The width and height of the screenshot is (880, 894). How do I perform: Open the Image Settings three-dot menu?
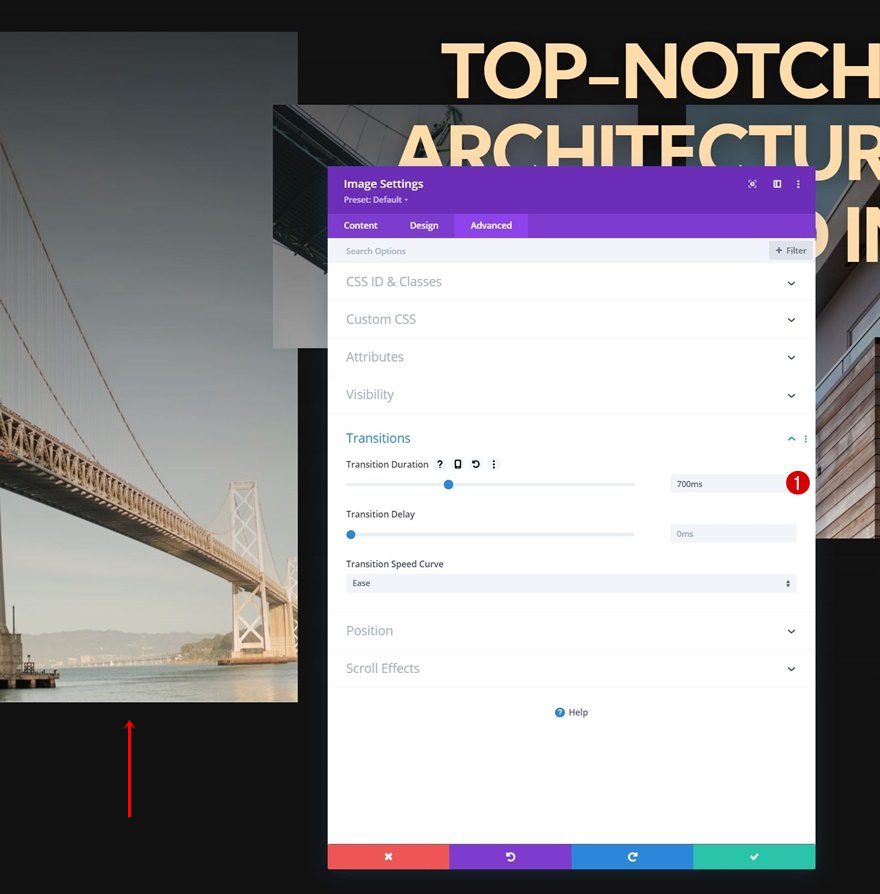point(798,184)
